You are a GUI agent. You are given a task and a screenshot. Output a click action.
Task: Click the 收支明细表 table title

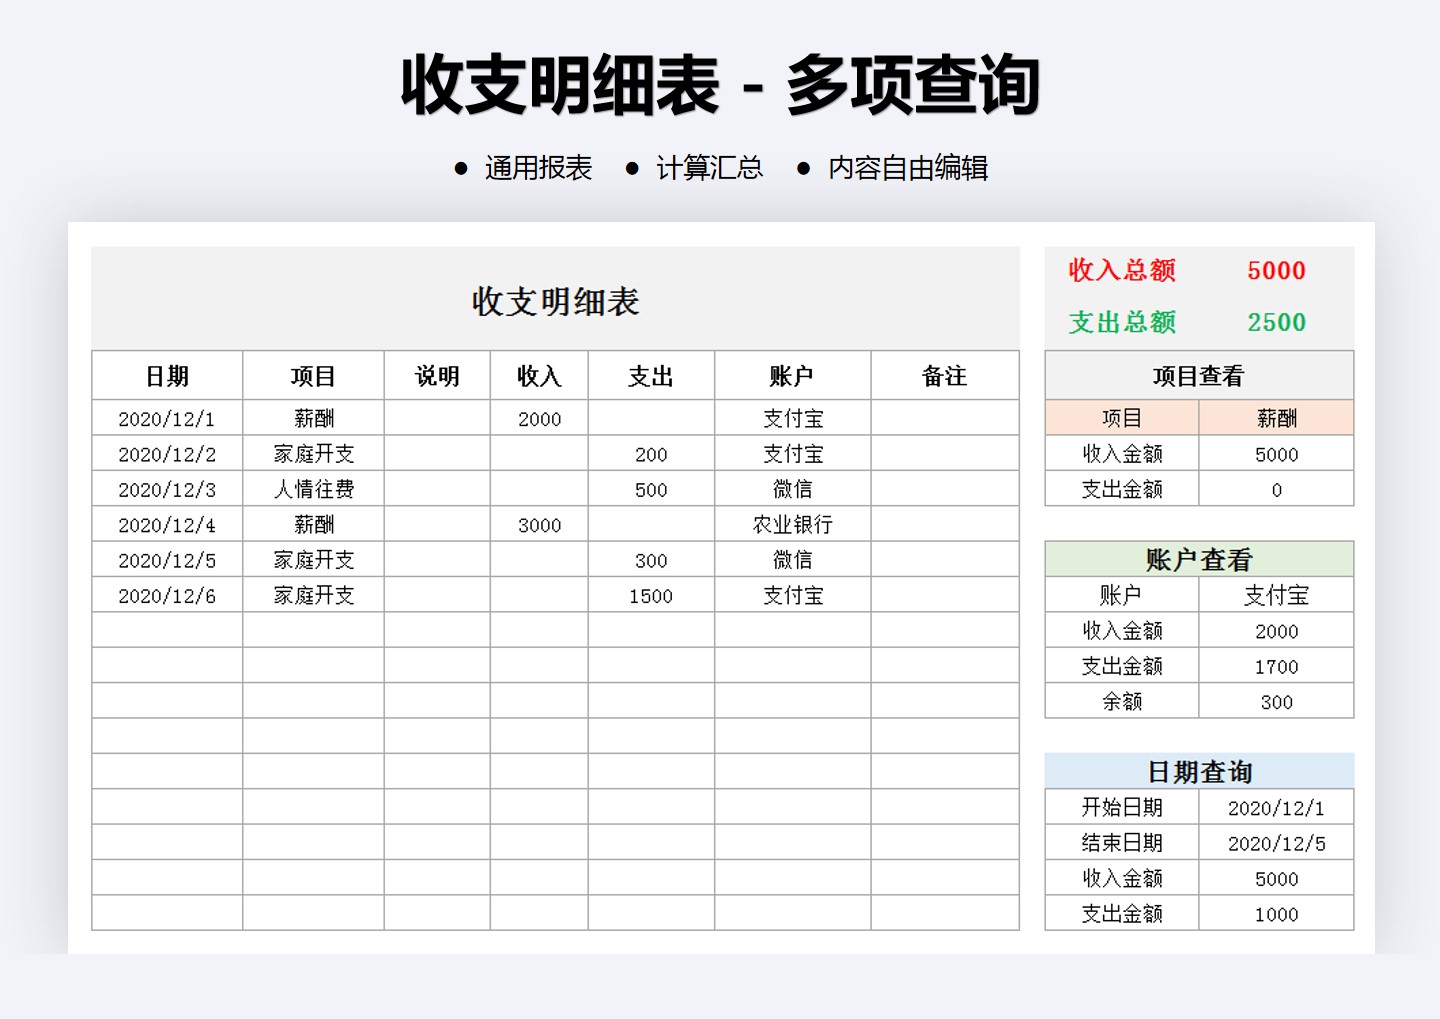(x=556, y=301)
